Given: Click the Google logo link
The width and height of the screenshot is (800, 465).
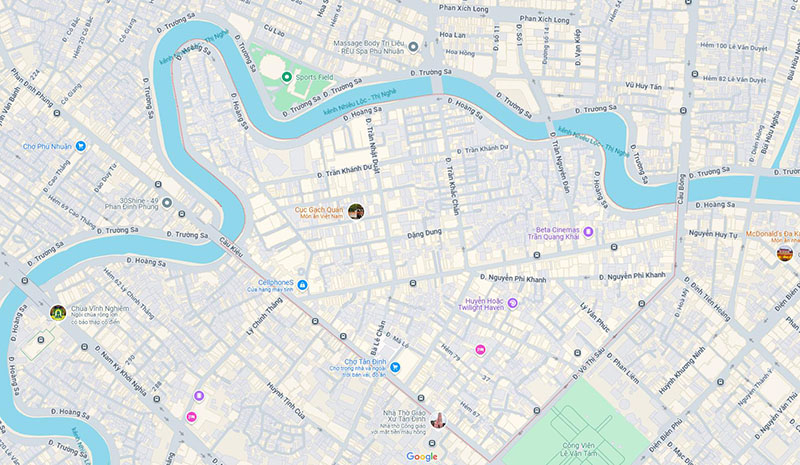Looking at the screenshot, I should click(422, 456).
